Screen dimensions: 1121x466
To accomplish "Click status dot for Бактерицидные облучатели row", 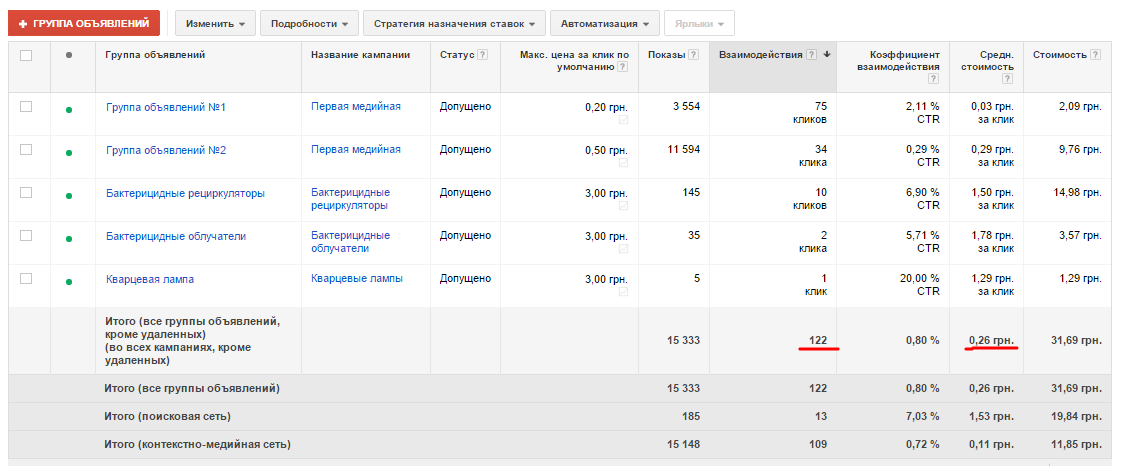I will click(x=69, y=239).
